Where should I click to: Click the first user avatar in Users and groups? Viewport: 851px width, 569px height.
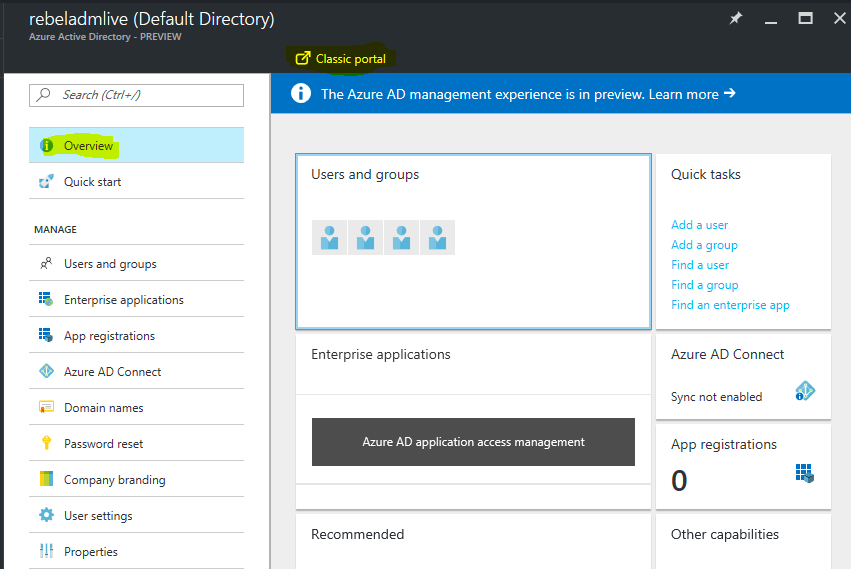(x=329, y=238)
